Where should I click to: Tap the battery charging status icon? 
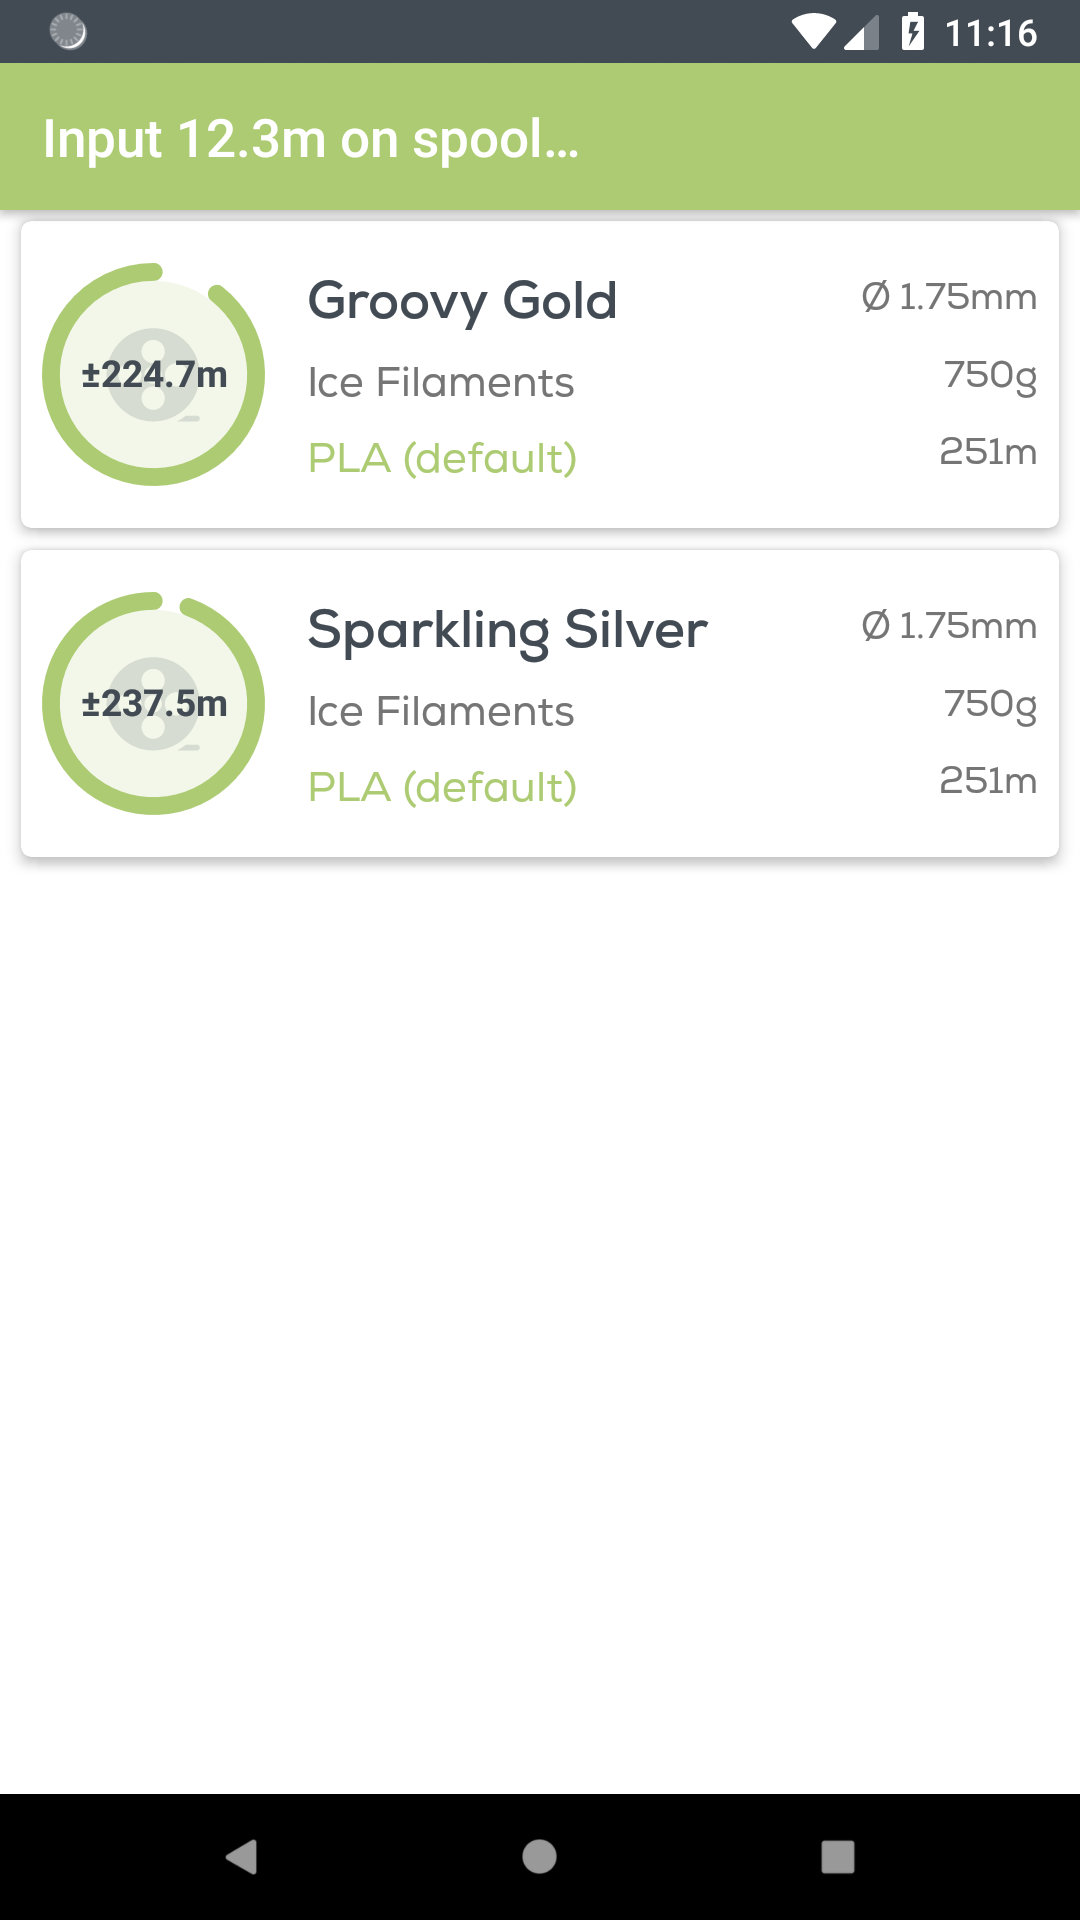912,32
